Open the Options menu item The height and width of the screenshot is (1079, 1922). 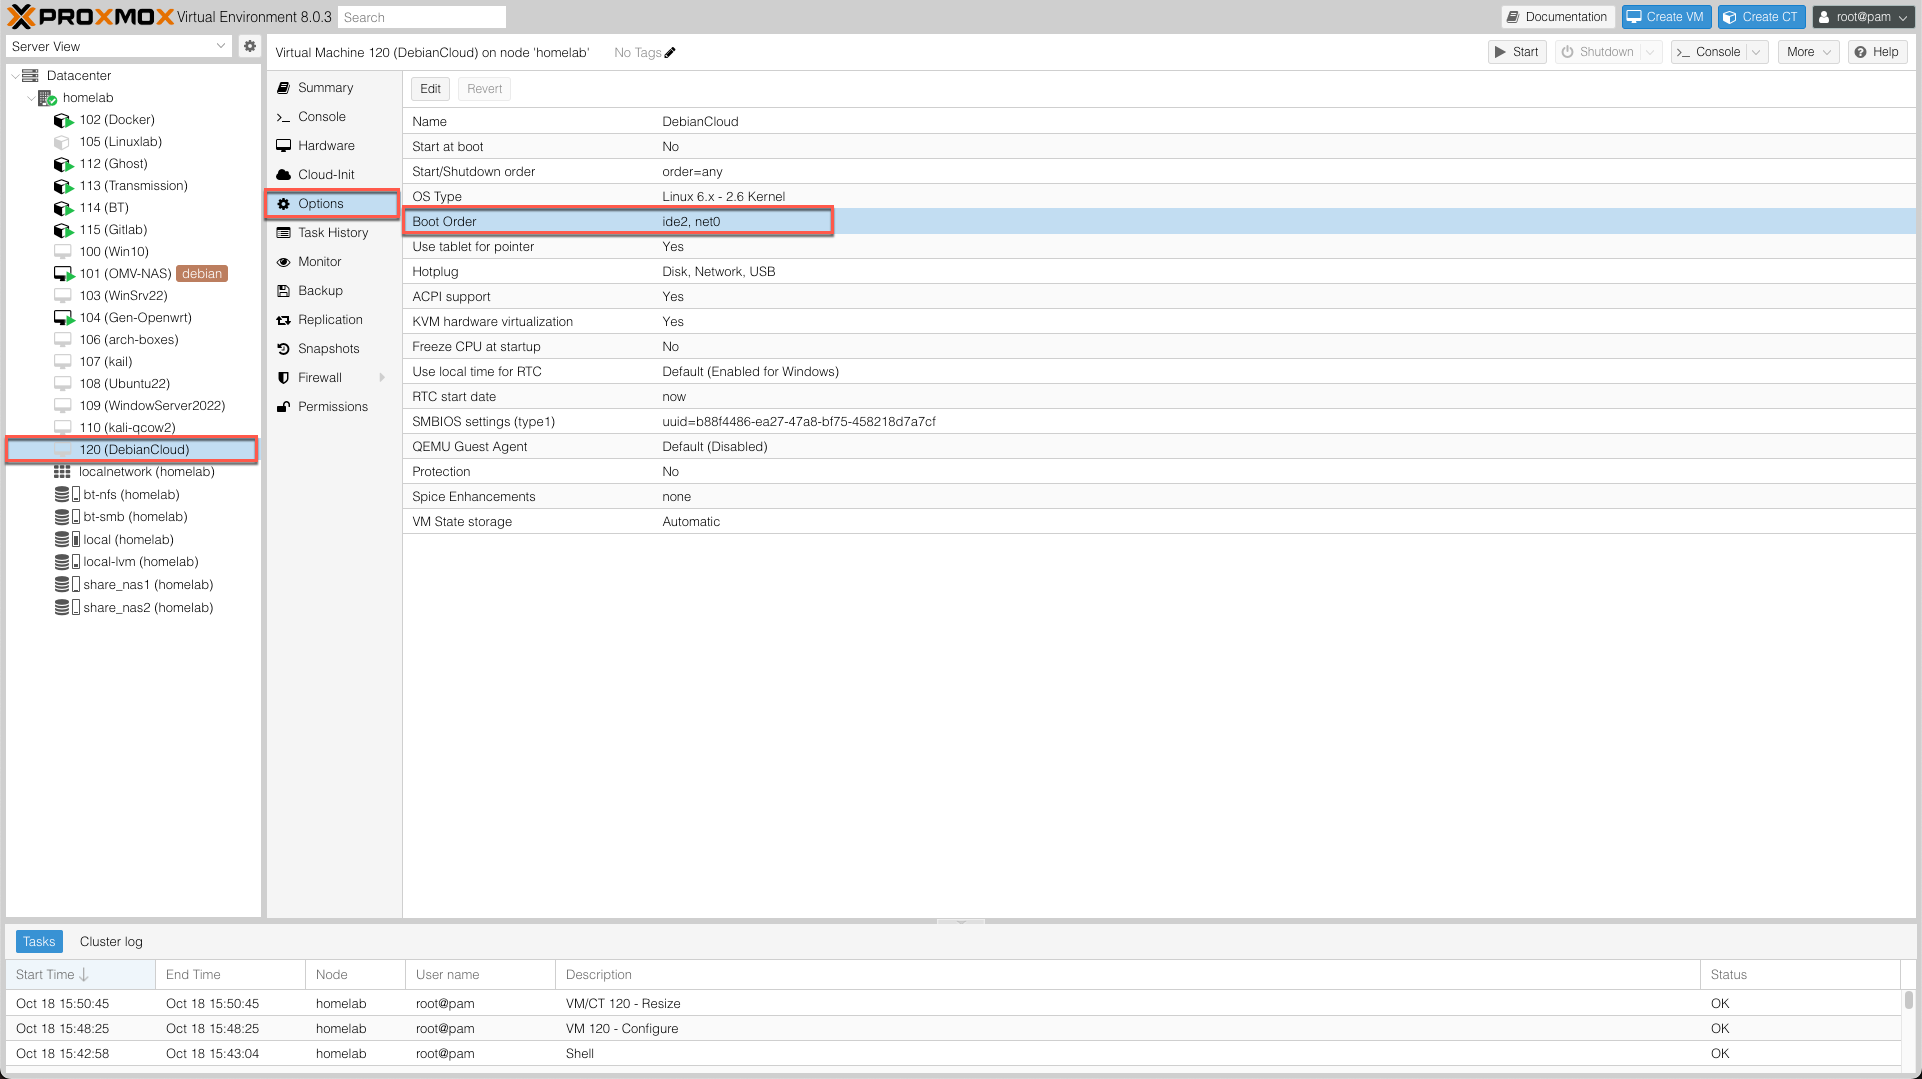click(333, 204)
